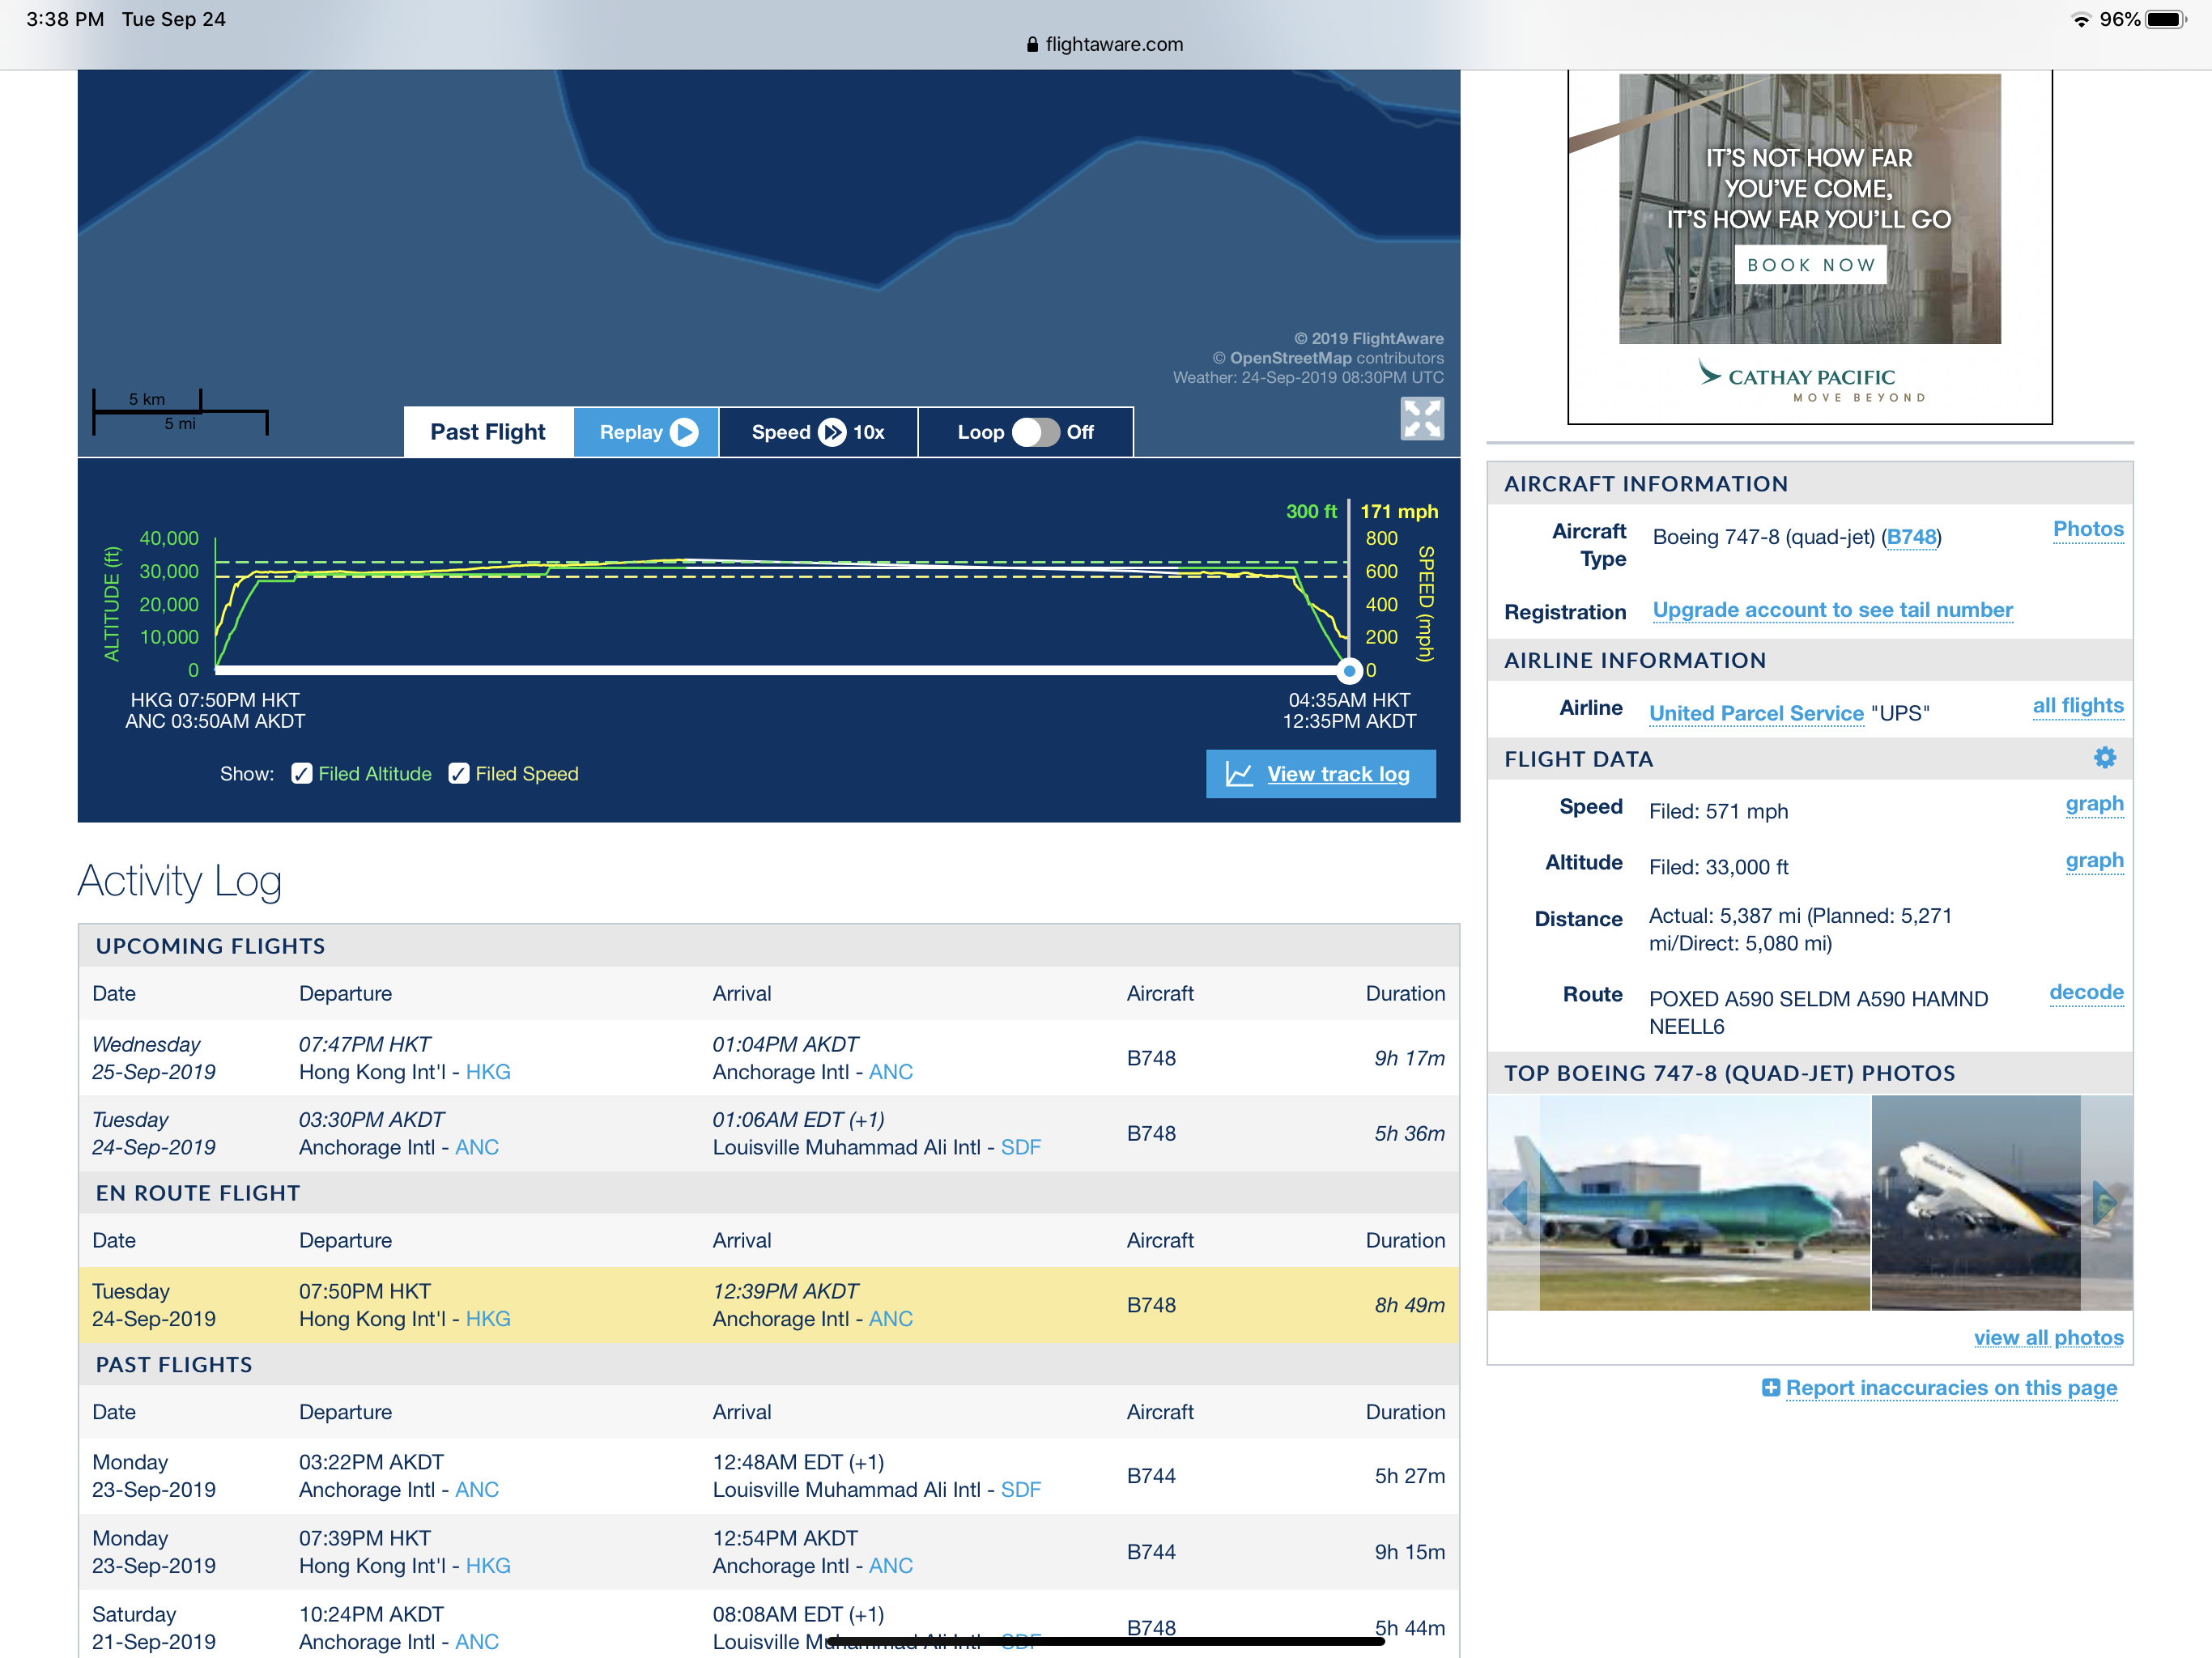Click view all photos link

[2048, 1338]
